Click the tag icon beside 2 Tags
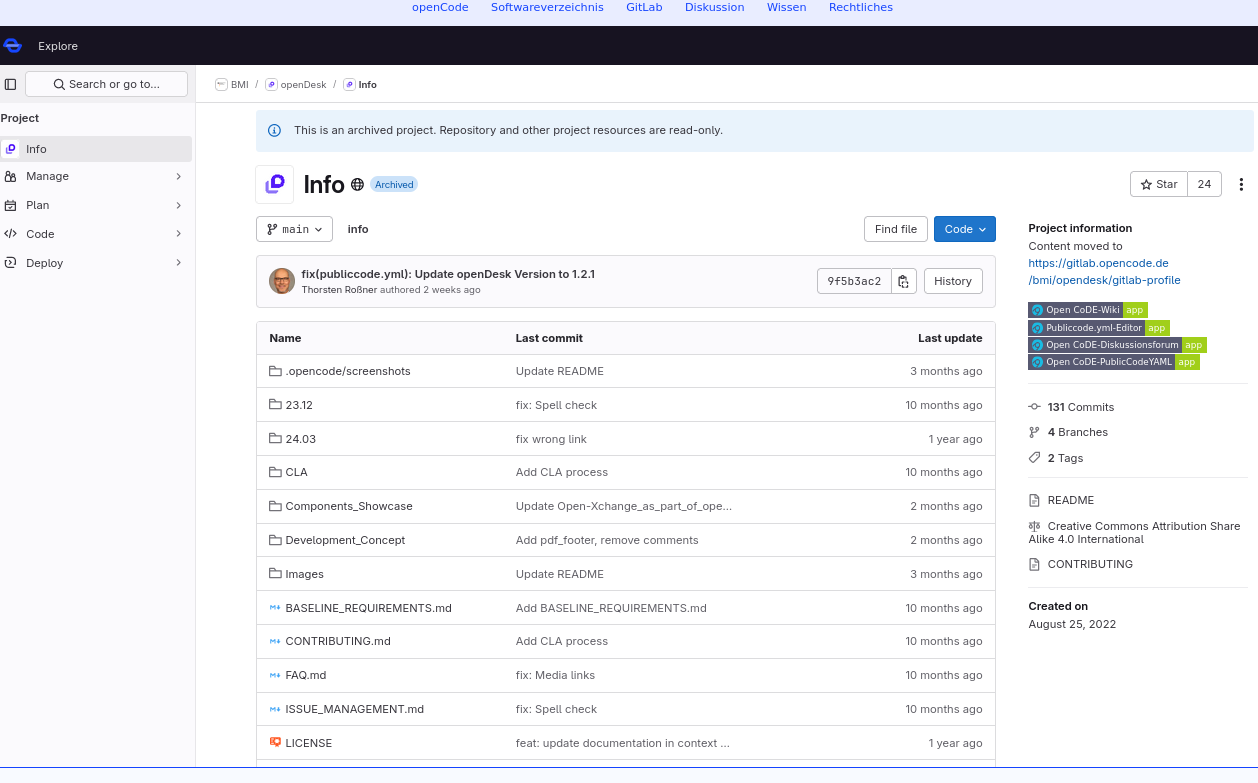 [x=1035, y=458]
